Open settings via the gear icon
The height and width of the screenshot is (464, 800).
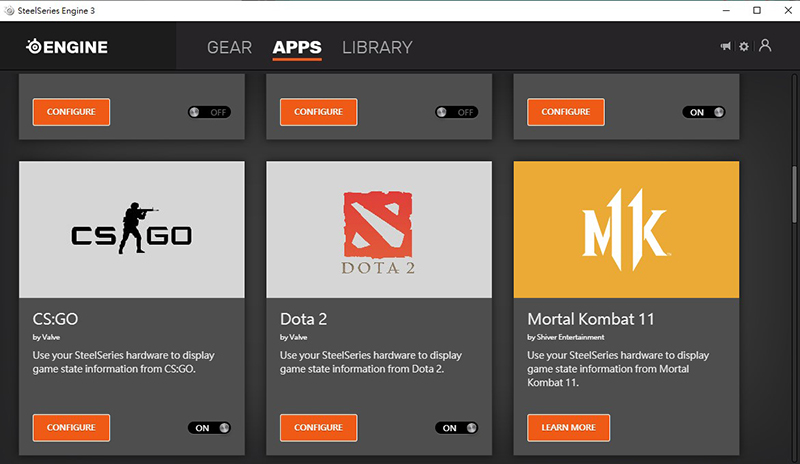pyautogui.click(x=744, y=47)
